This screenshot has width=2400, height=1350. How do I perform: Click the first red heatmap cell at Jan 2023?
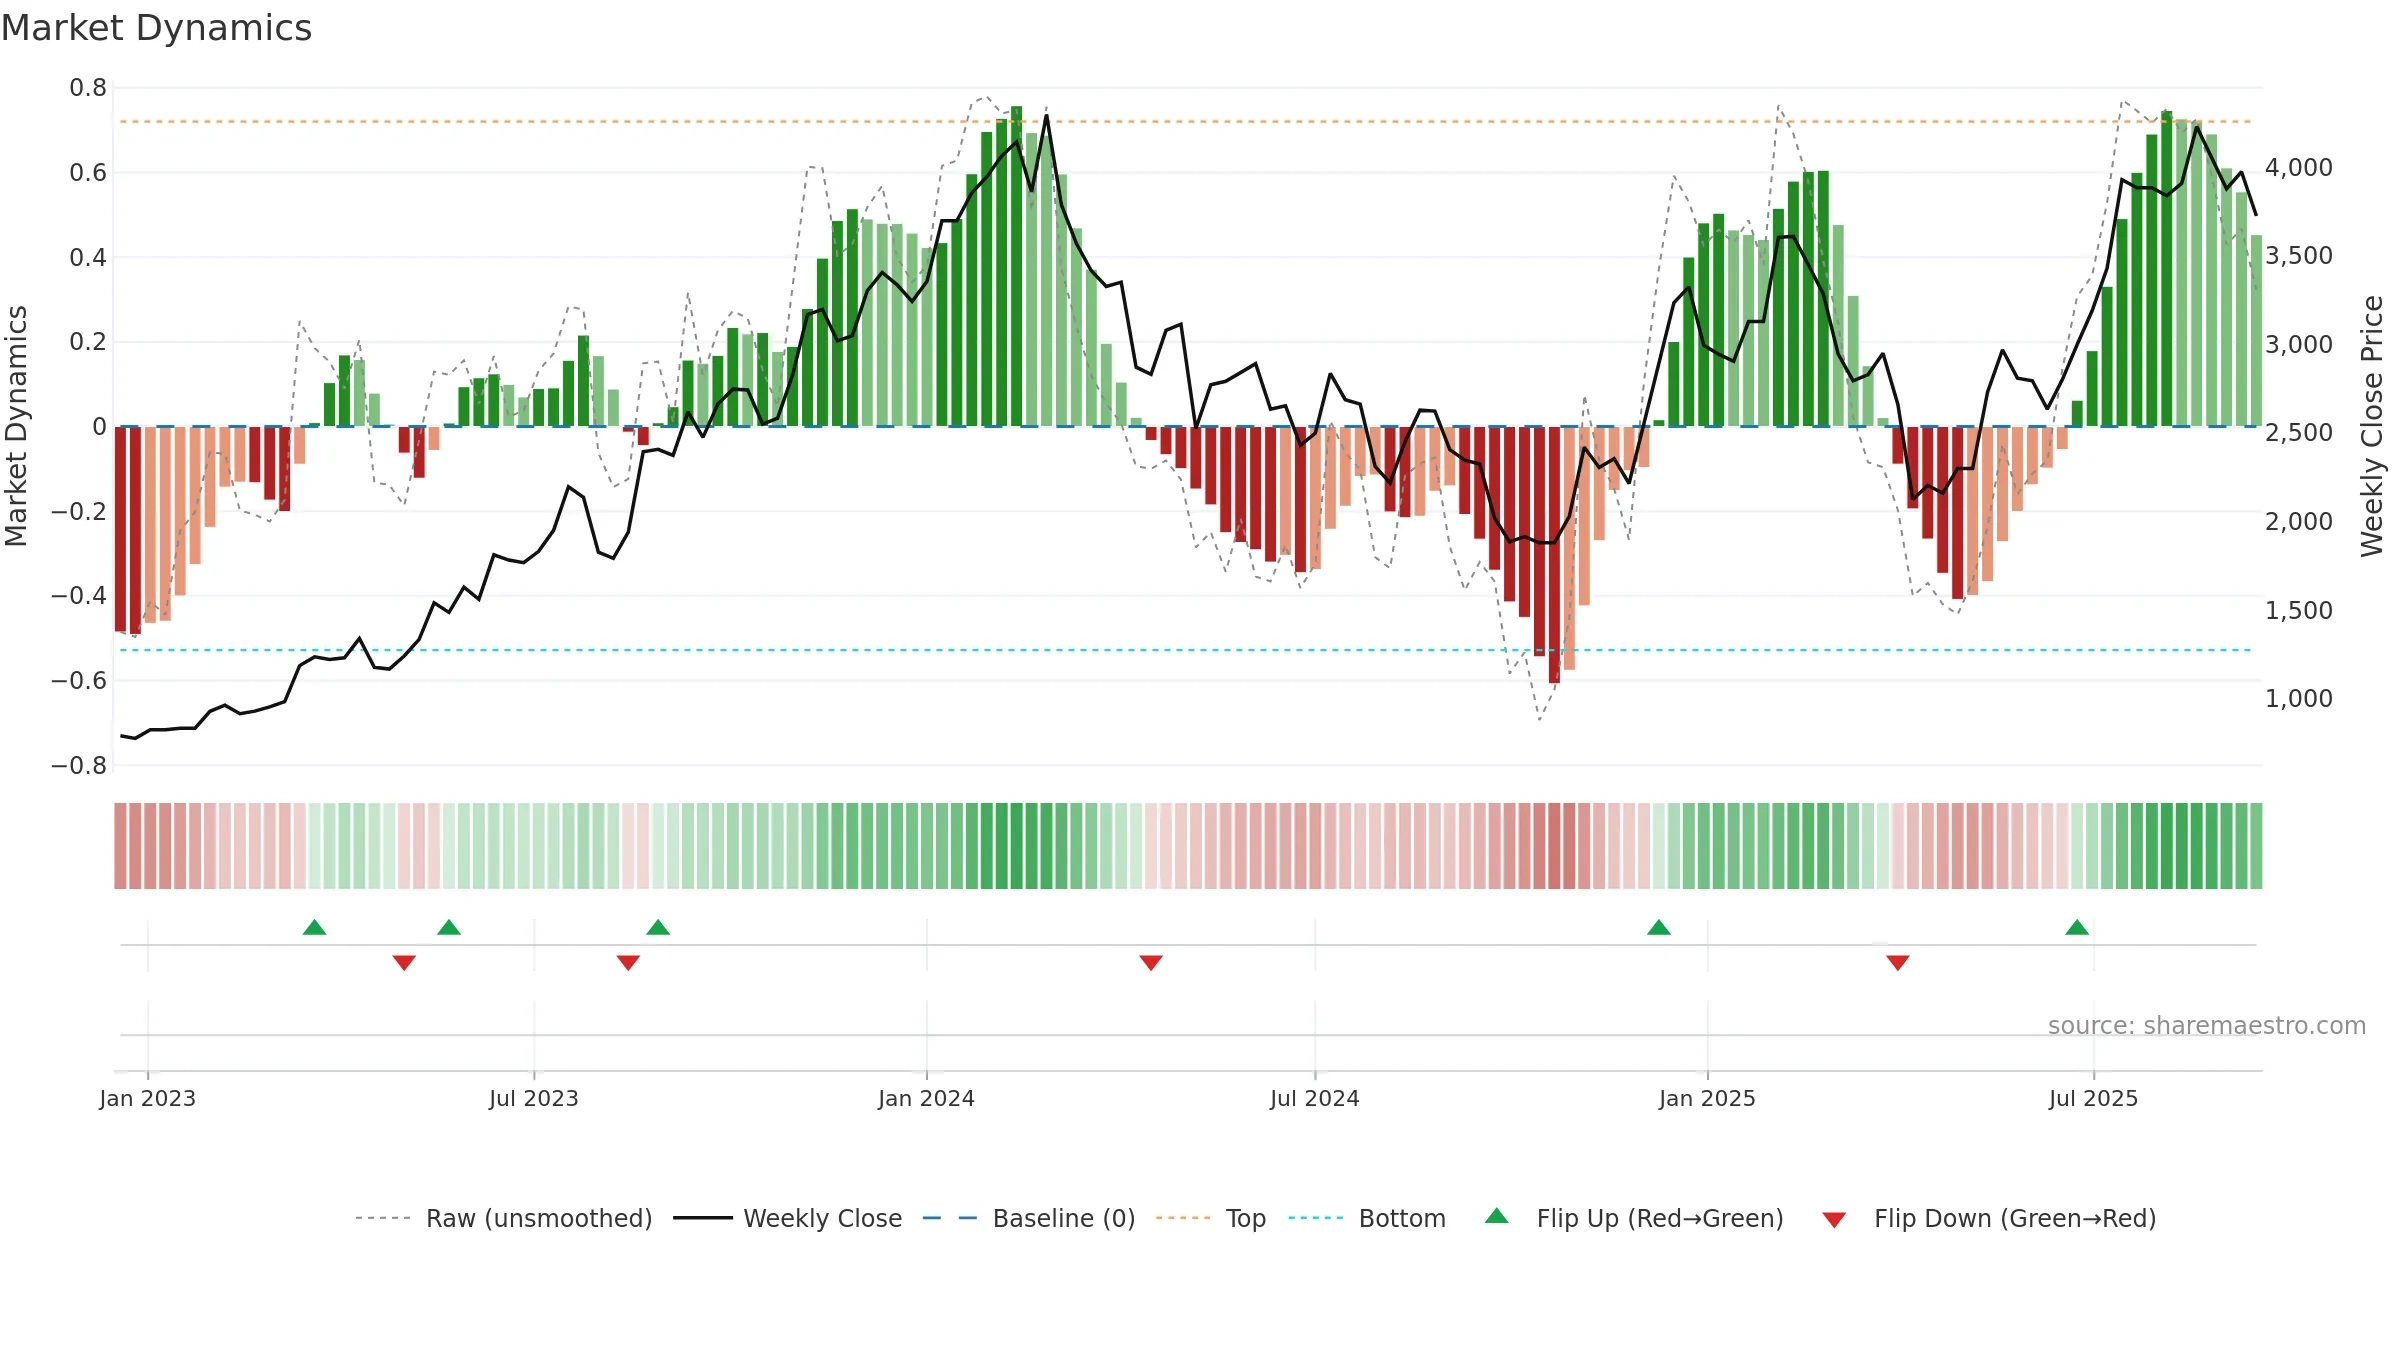pyautogui.click(x=120, y=846)
